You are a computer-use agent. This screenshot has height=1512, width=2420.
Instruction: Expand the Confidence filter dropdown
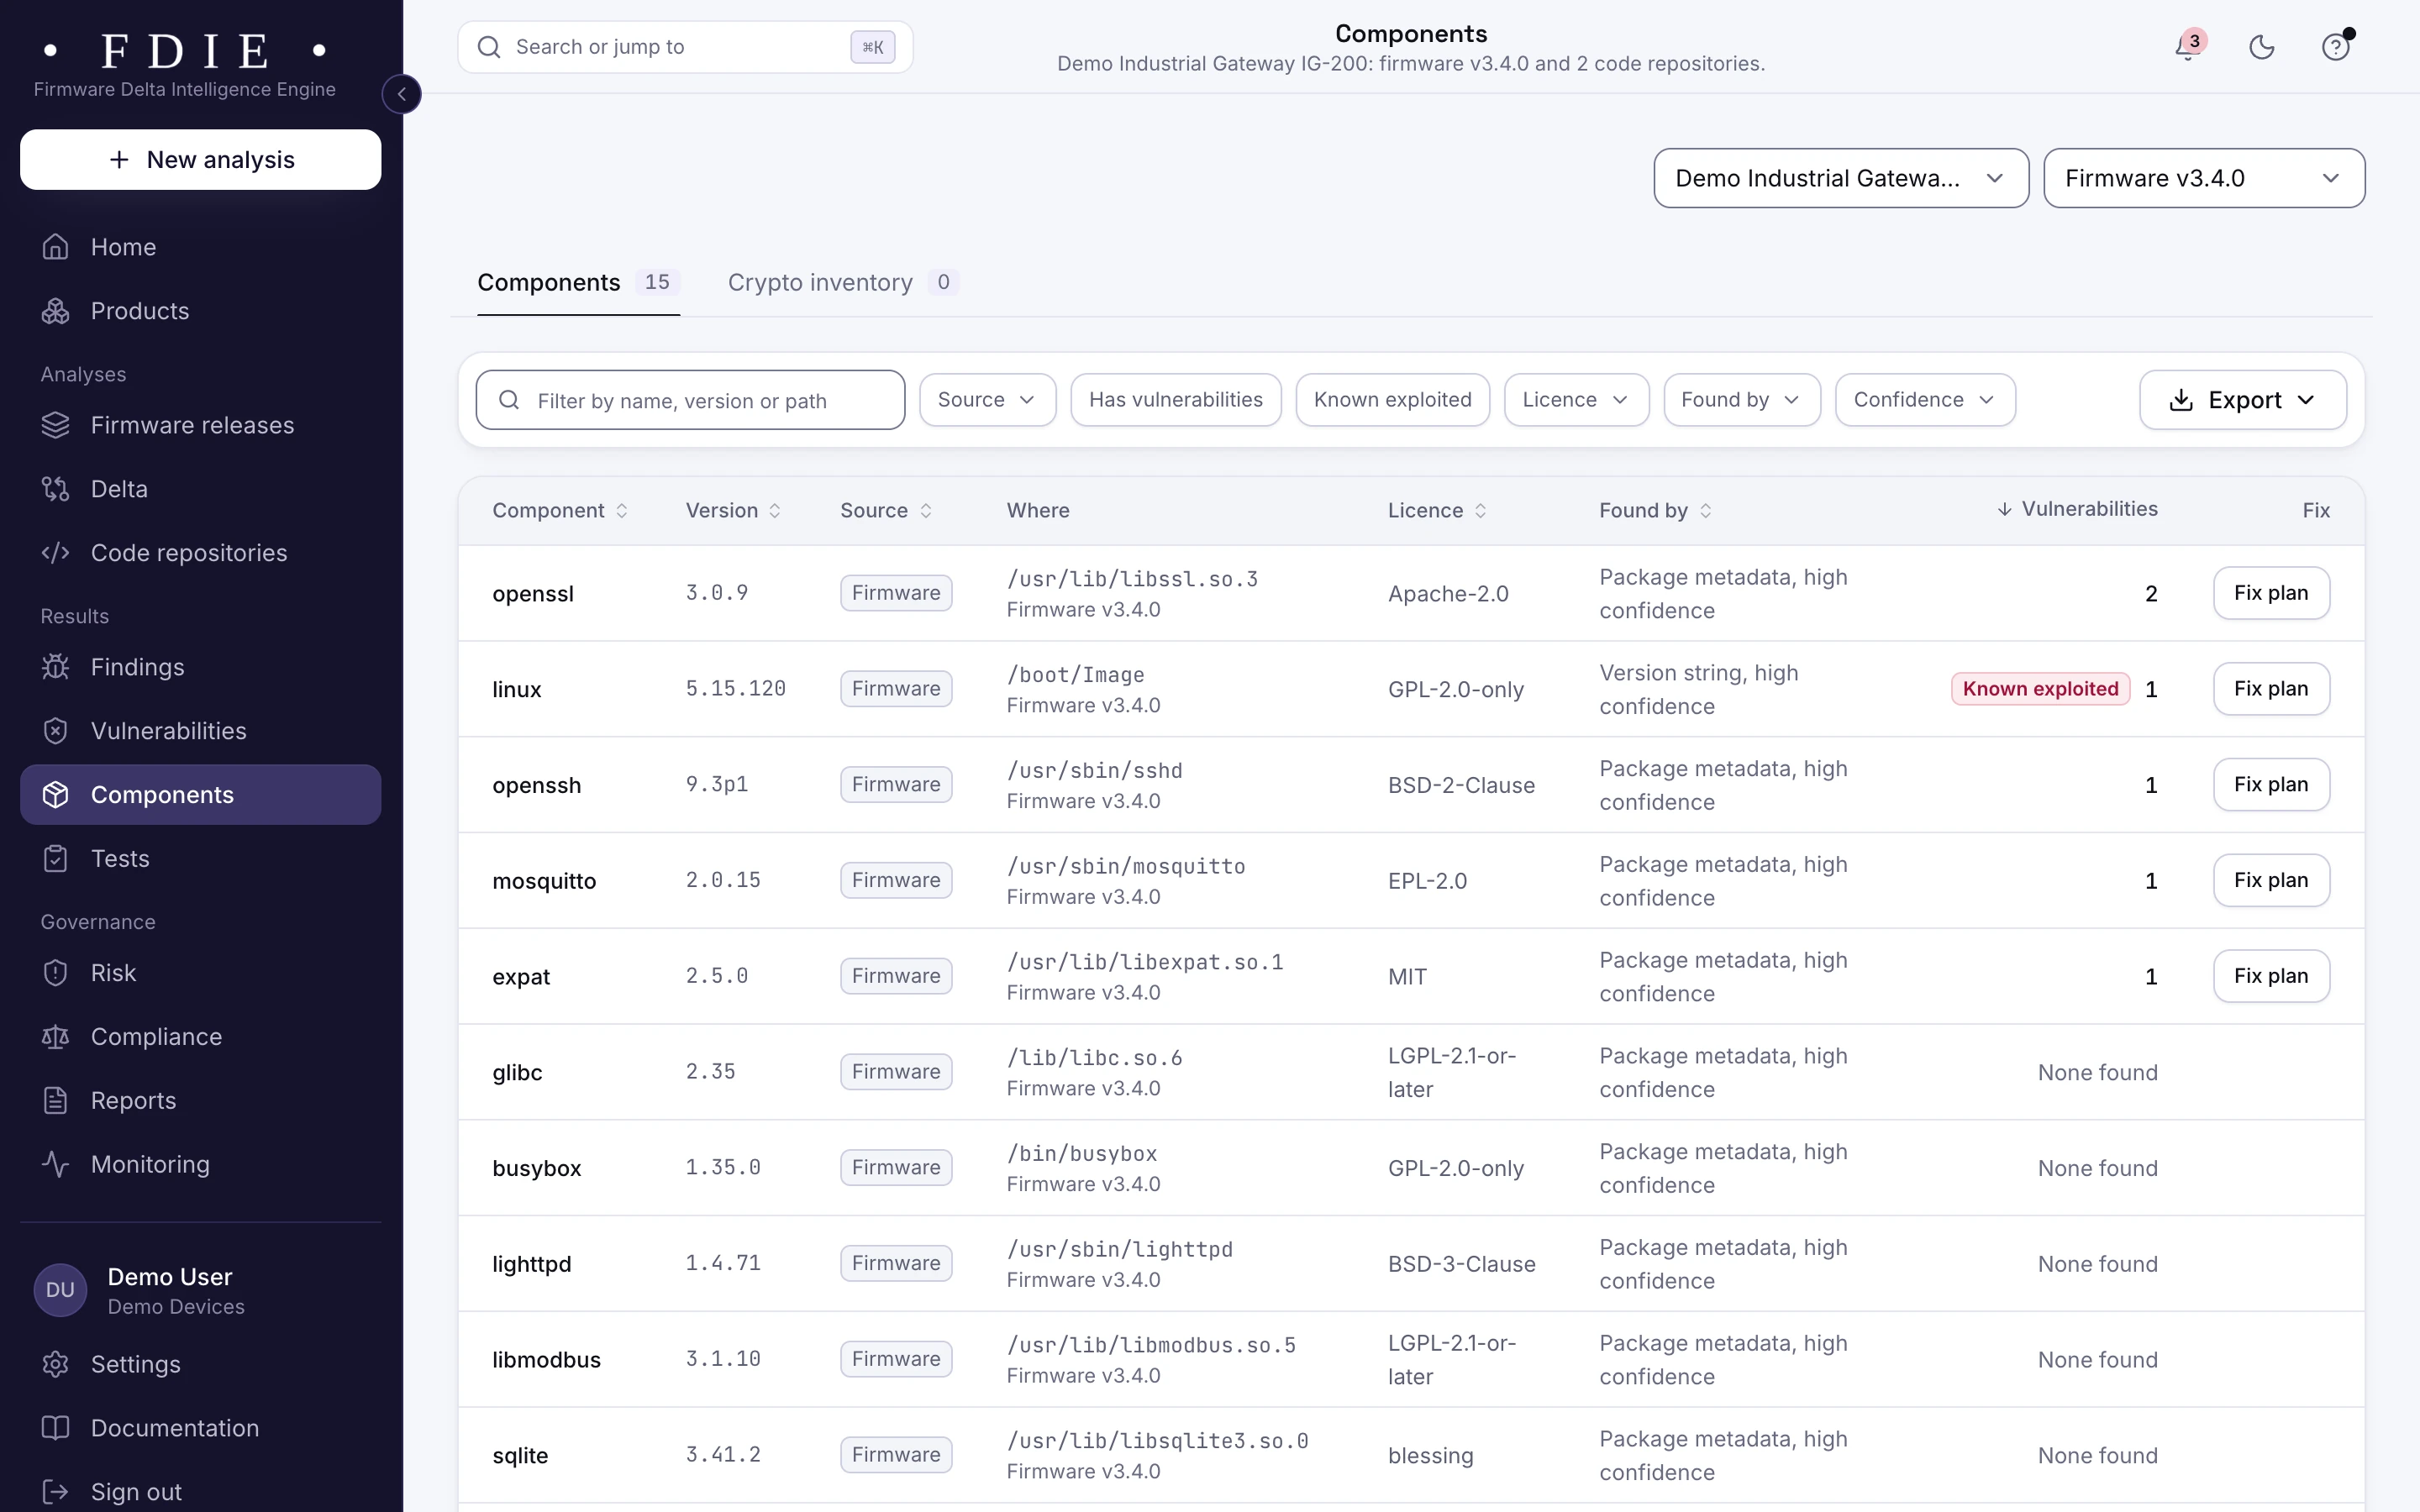tap(1925, 400)
